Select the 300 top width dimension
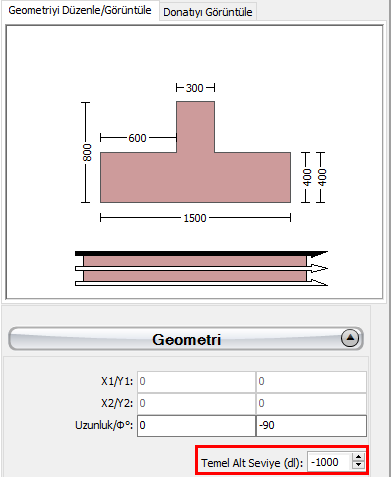The image size is (391, 477). (195, 88)
